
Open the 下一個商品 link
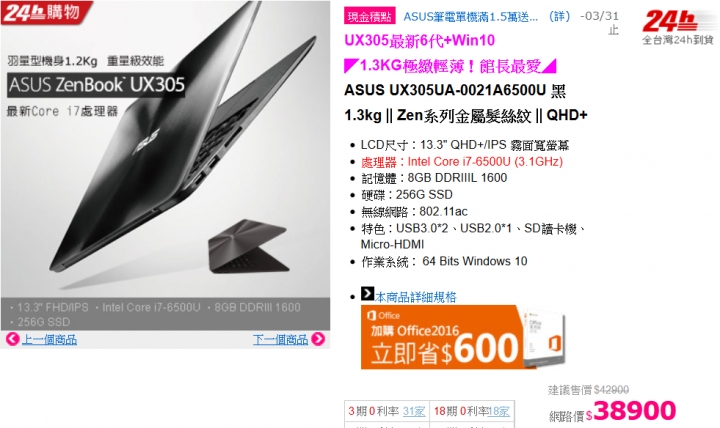click(x=280, y=340)
